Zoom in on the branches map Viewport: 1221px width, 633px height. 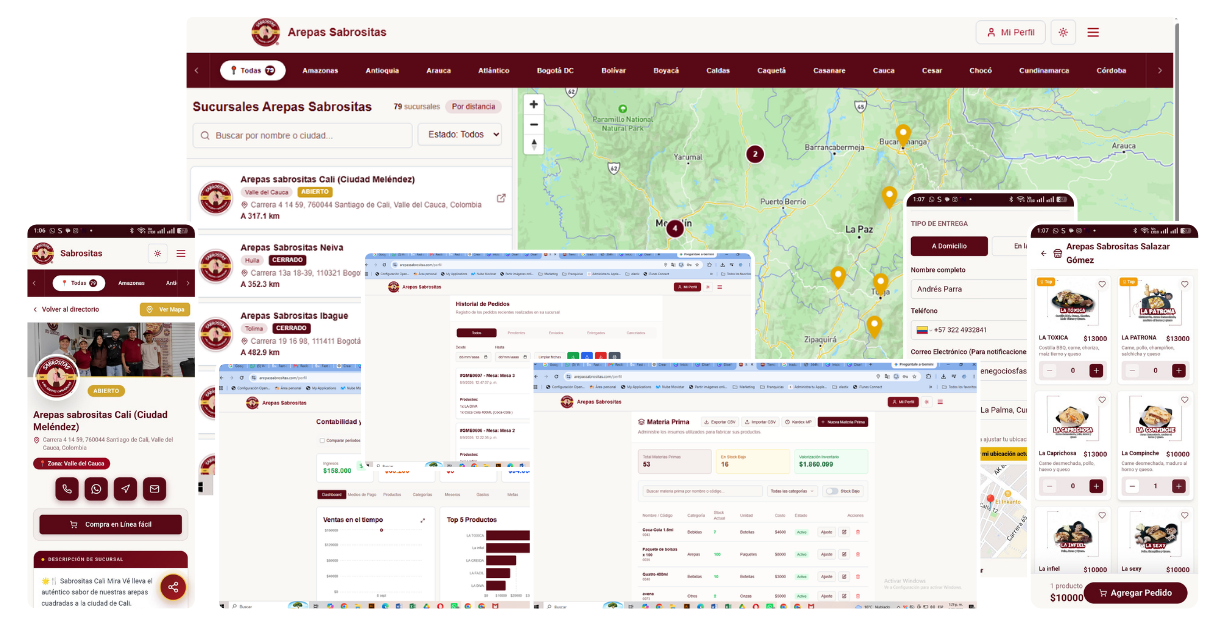coord(534,104)
